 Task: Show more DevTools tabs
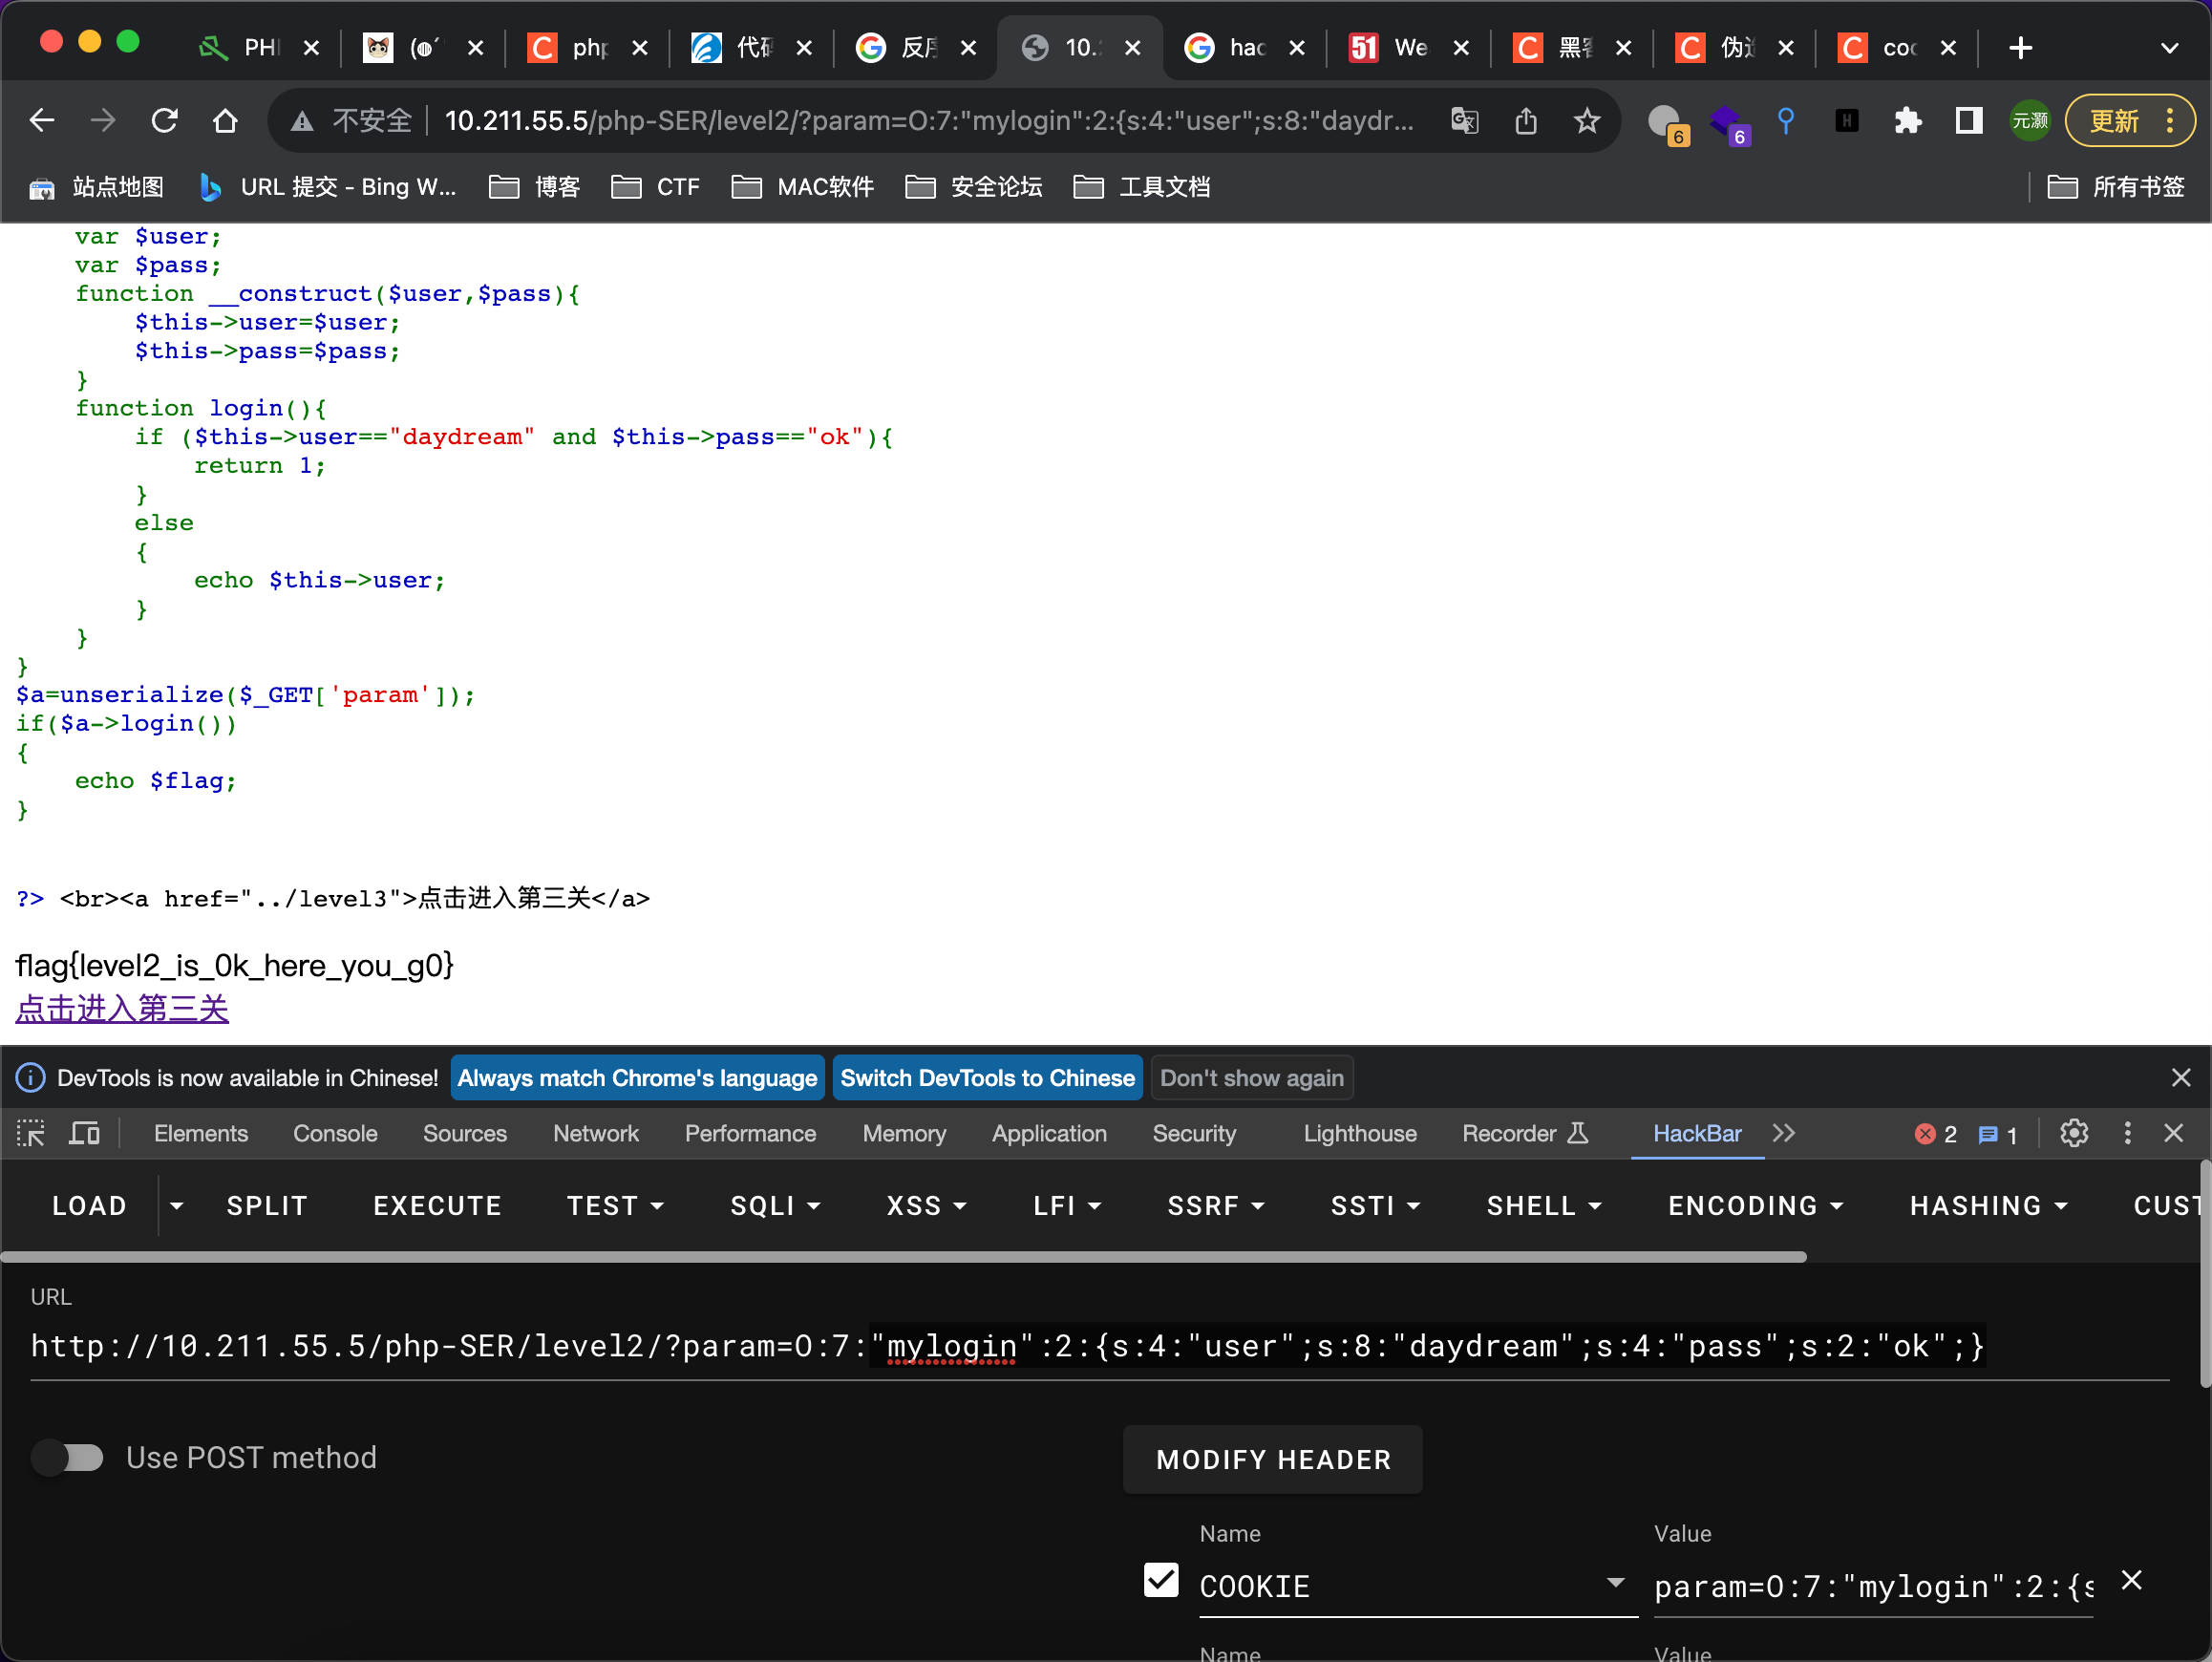tap(1784, 1133)
